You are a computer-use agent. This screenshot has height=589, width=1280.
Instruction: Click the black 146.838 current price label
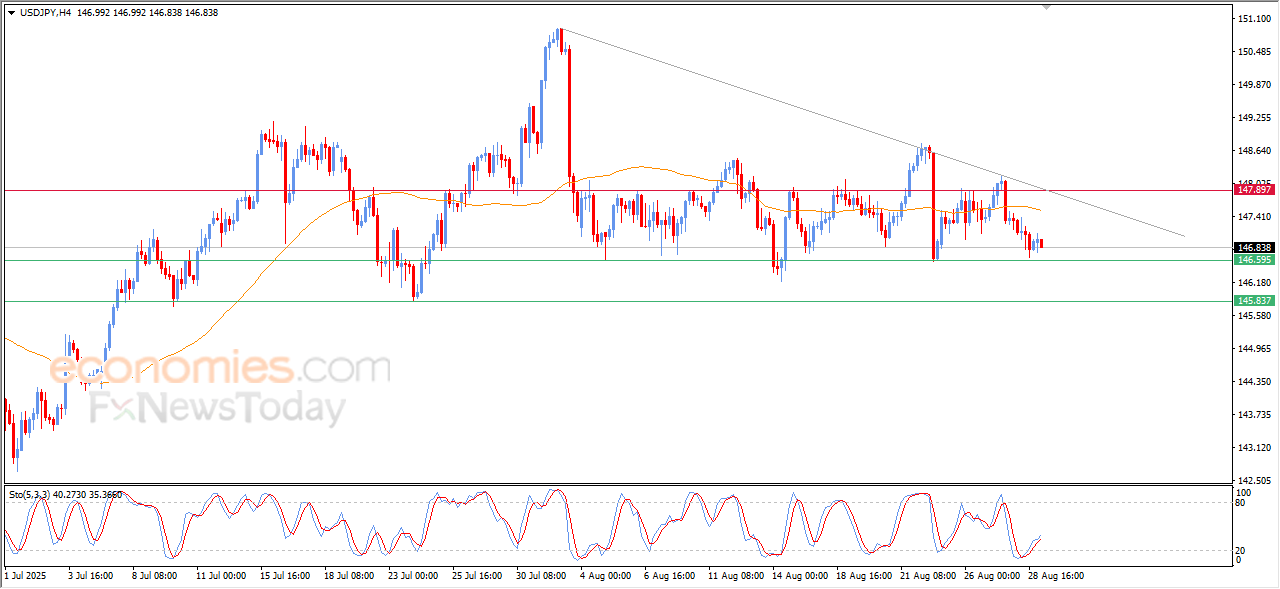point(1254,247)
